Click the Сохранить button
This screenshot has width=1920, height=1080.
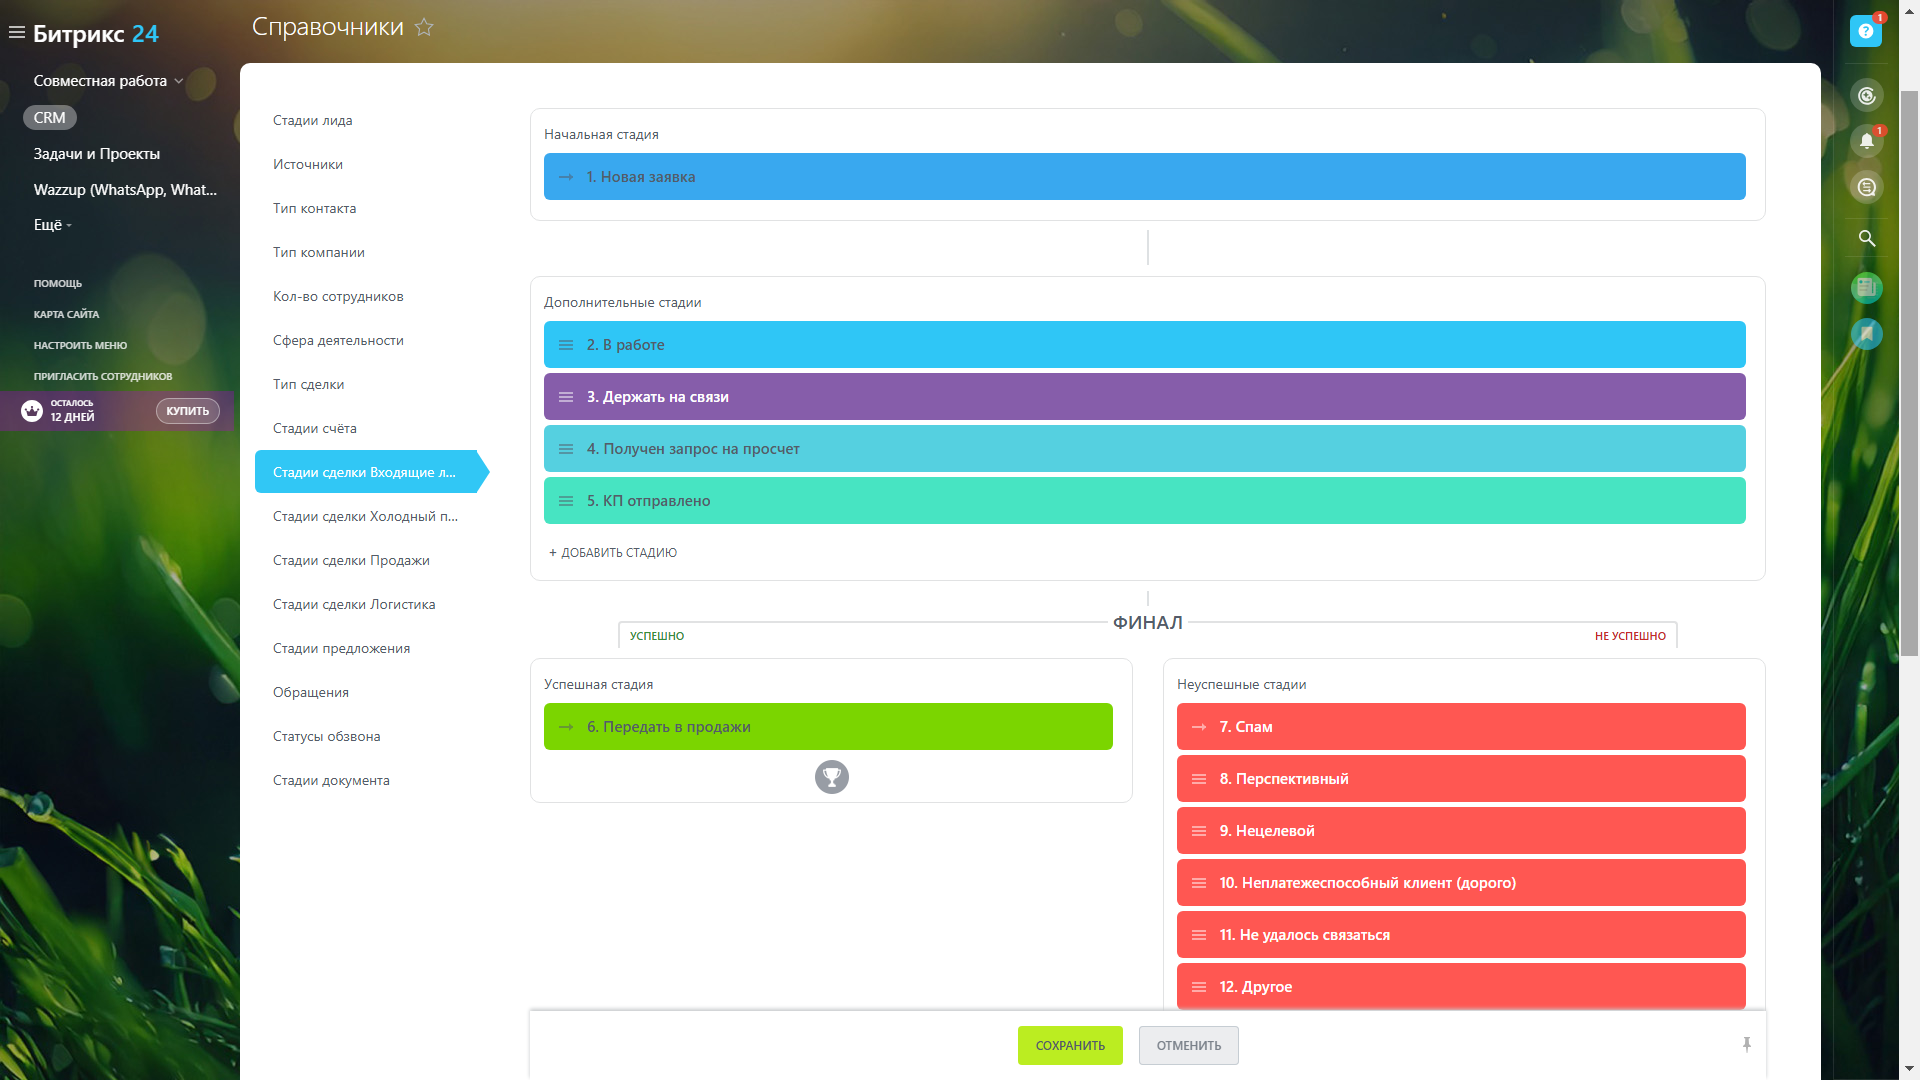tap(1070, 1045)
